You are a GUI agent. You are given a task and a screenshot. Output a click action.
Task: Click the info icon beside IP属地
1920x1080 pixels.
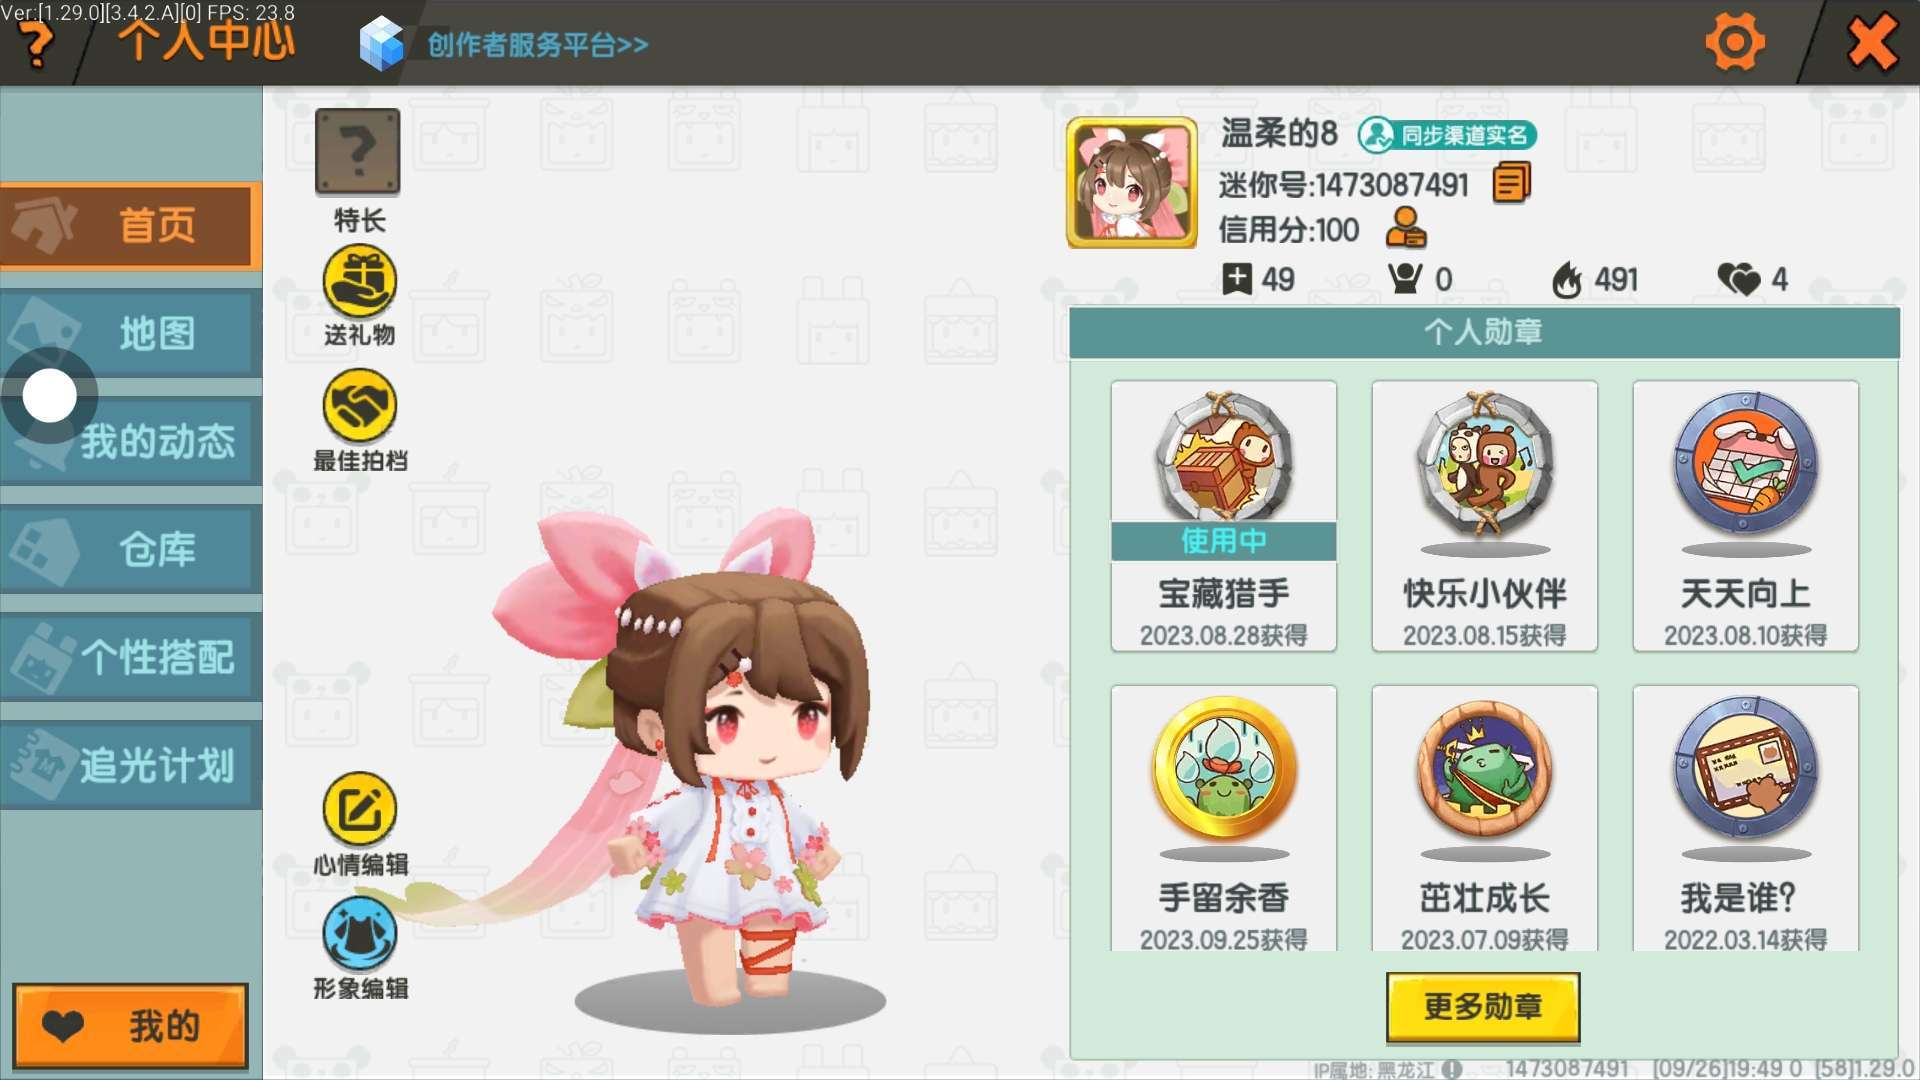coord(1453,1069)
